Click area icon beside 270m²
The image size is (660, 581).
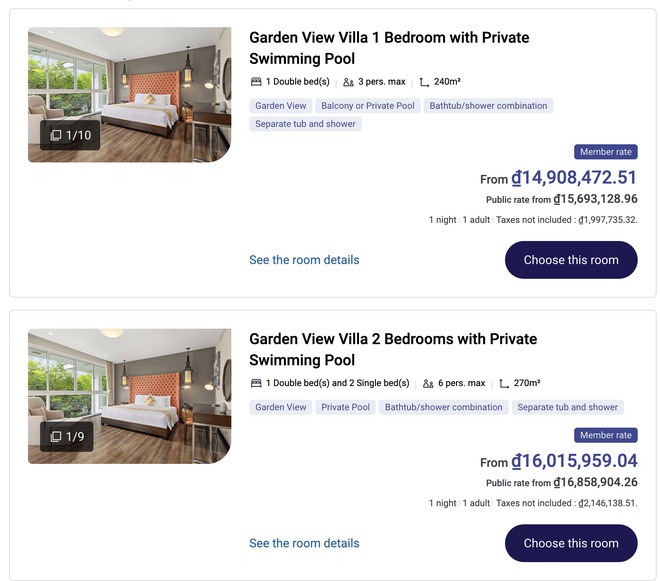point(505,383)
